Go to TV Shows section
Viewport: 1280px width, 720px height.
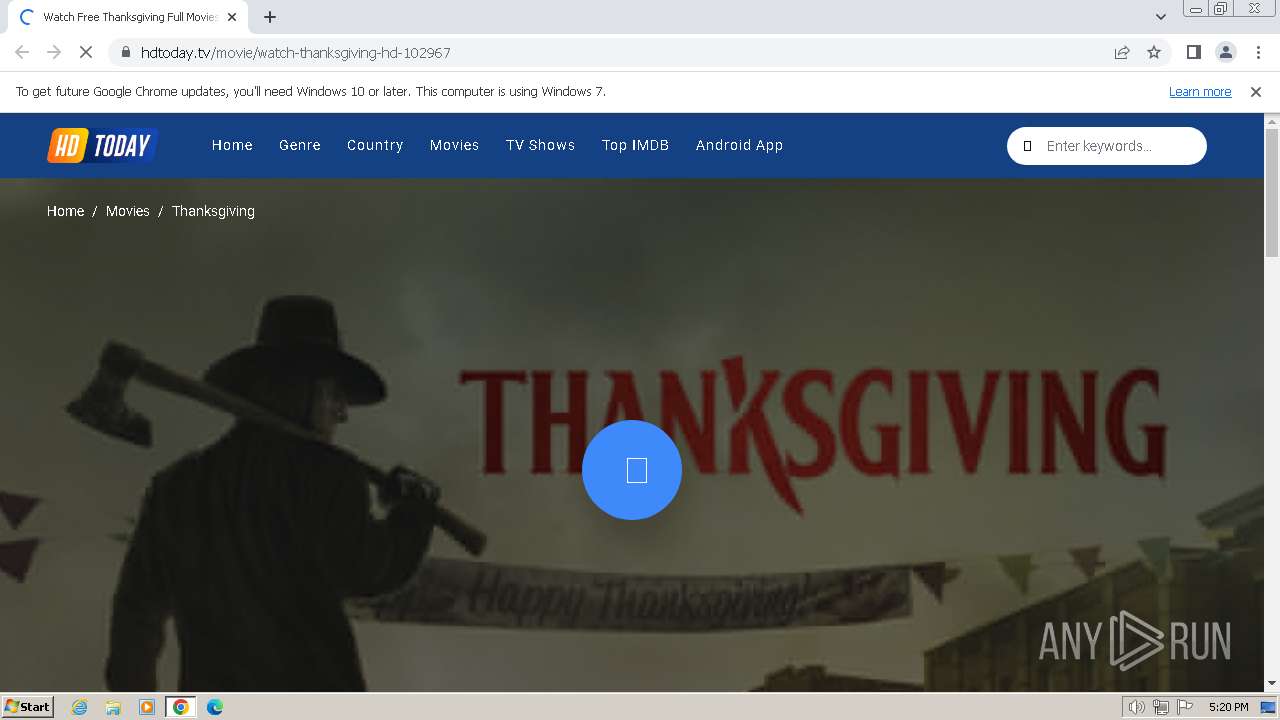(540, 145)
